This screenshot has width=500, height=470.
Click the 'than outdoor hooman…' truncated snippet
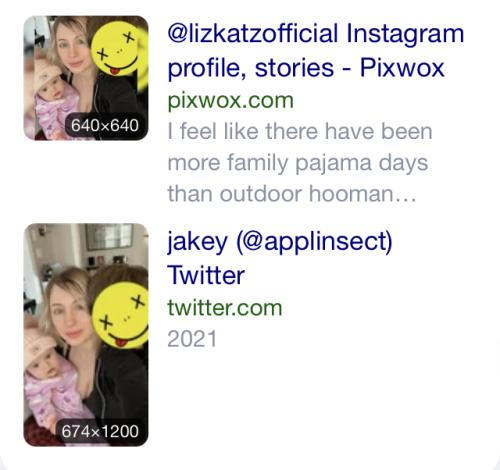(292, 194)
